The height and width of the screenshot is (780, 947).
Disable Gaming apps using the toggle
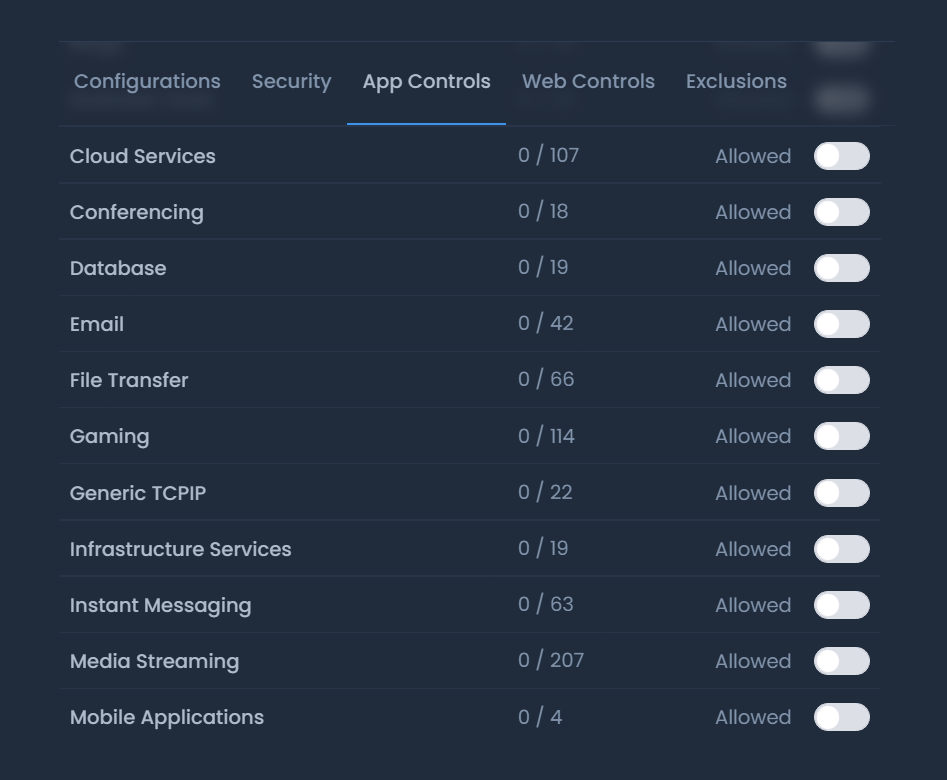(841, 436)
